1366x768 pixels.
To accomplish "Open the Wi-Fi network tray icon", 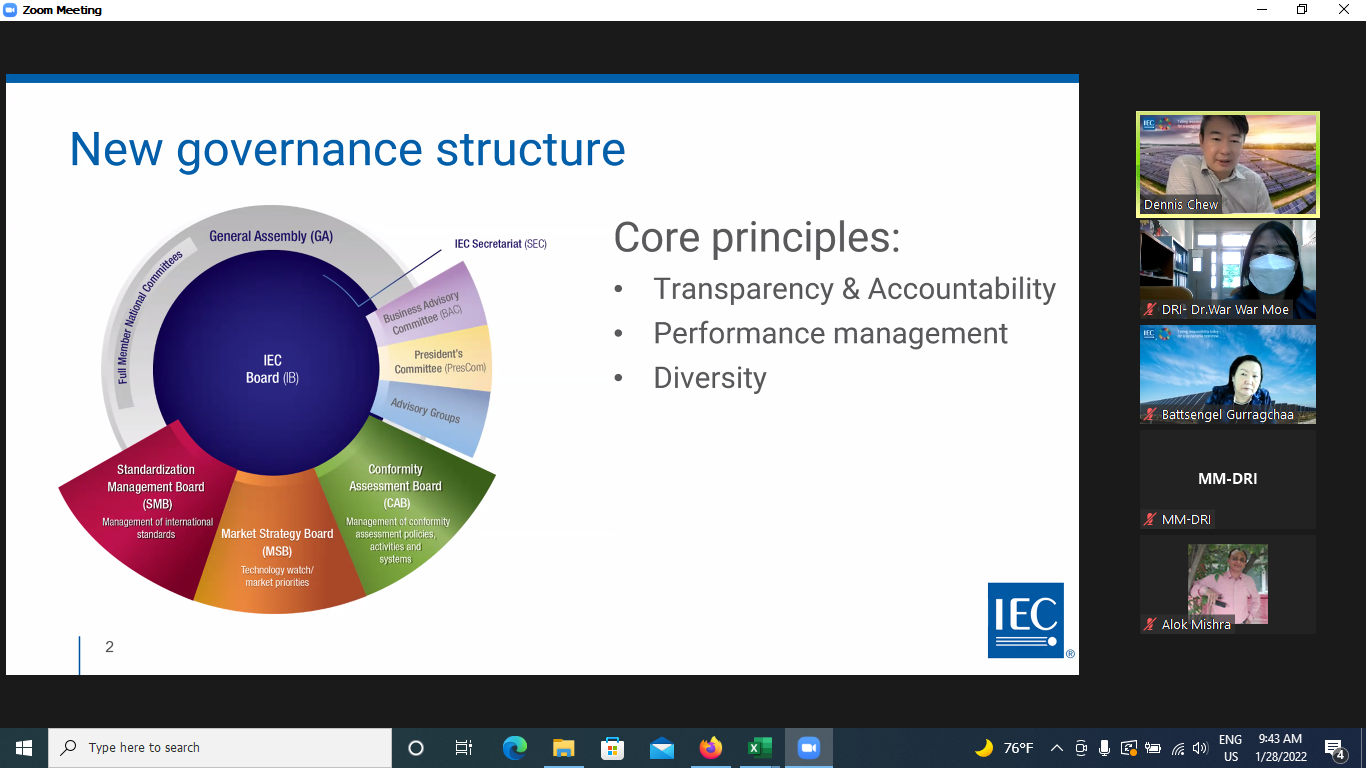I will coord(1178,747).
